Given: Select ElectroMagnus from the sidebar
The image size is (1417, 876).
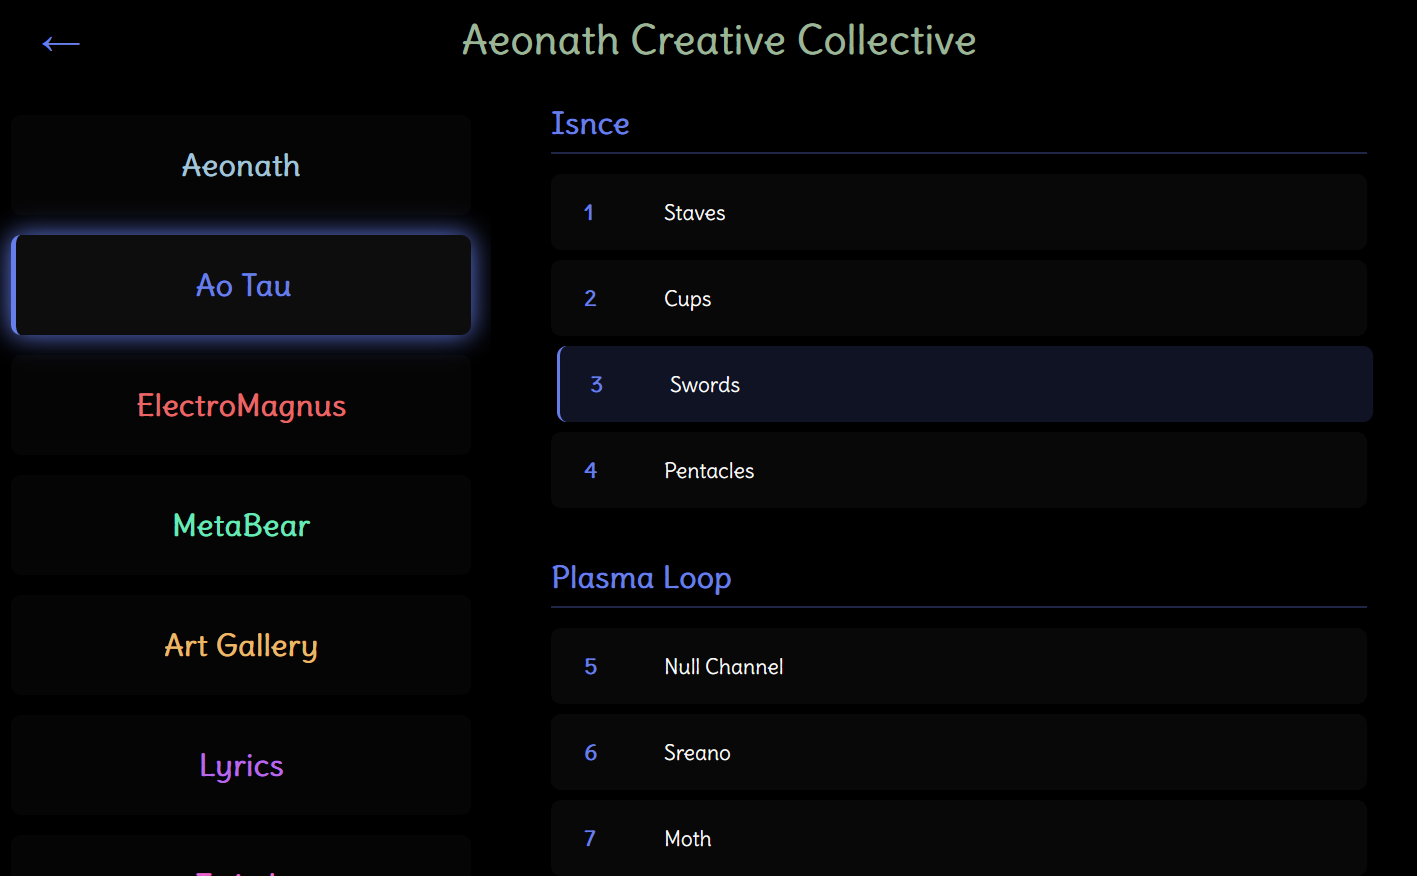Looking at the screenshot, I should point(241,405).
